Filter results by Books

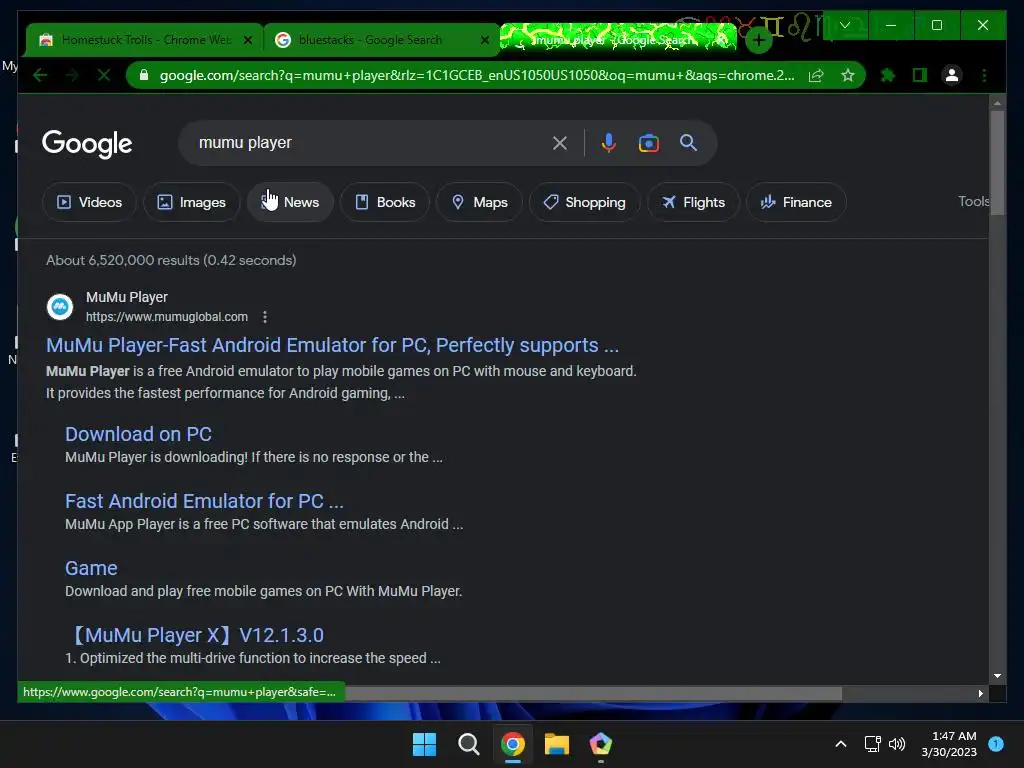385,202
